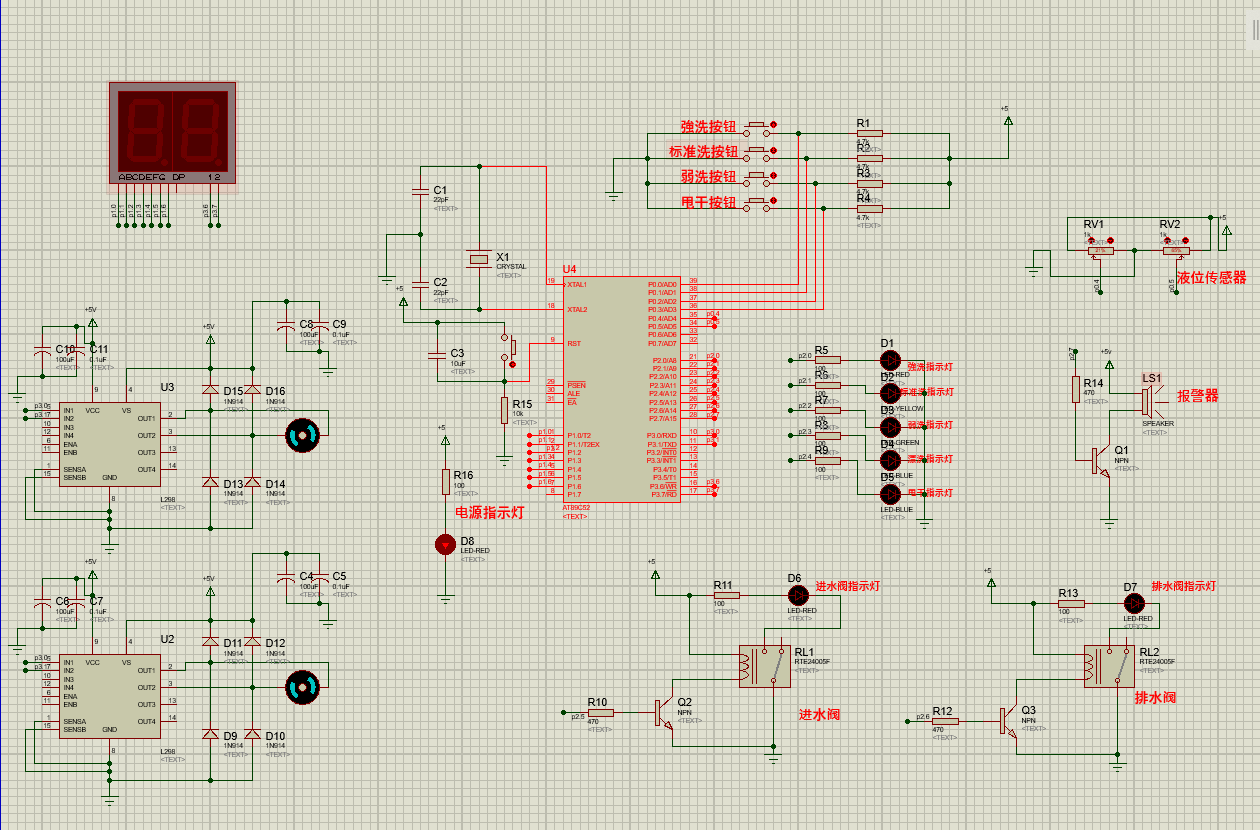Click the 排水阀指示灯 label
Viewport: 1260px width, 830px height.
1184,586
